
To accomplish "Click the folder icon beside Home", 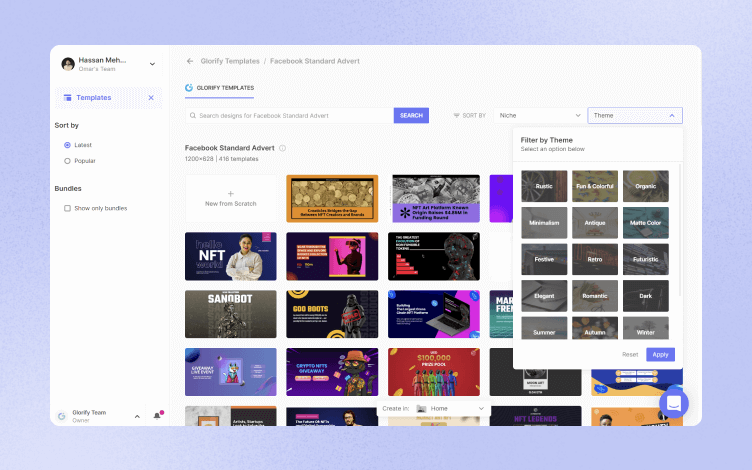I will [421, 409].
